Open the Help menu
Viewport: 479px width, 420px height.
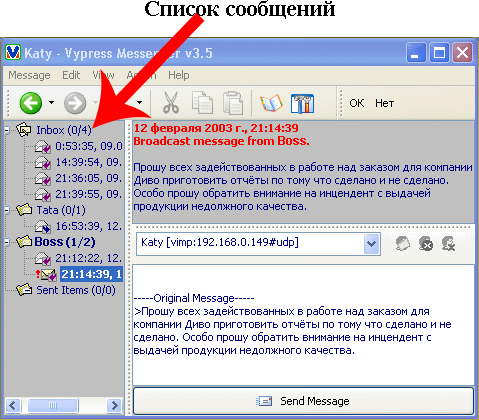(x=178, y=75)
